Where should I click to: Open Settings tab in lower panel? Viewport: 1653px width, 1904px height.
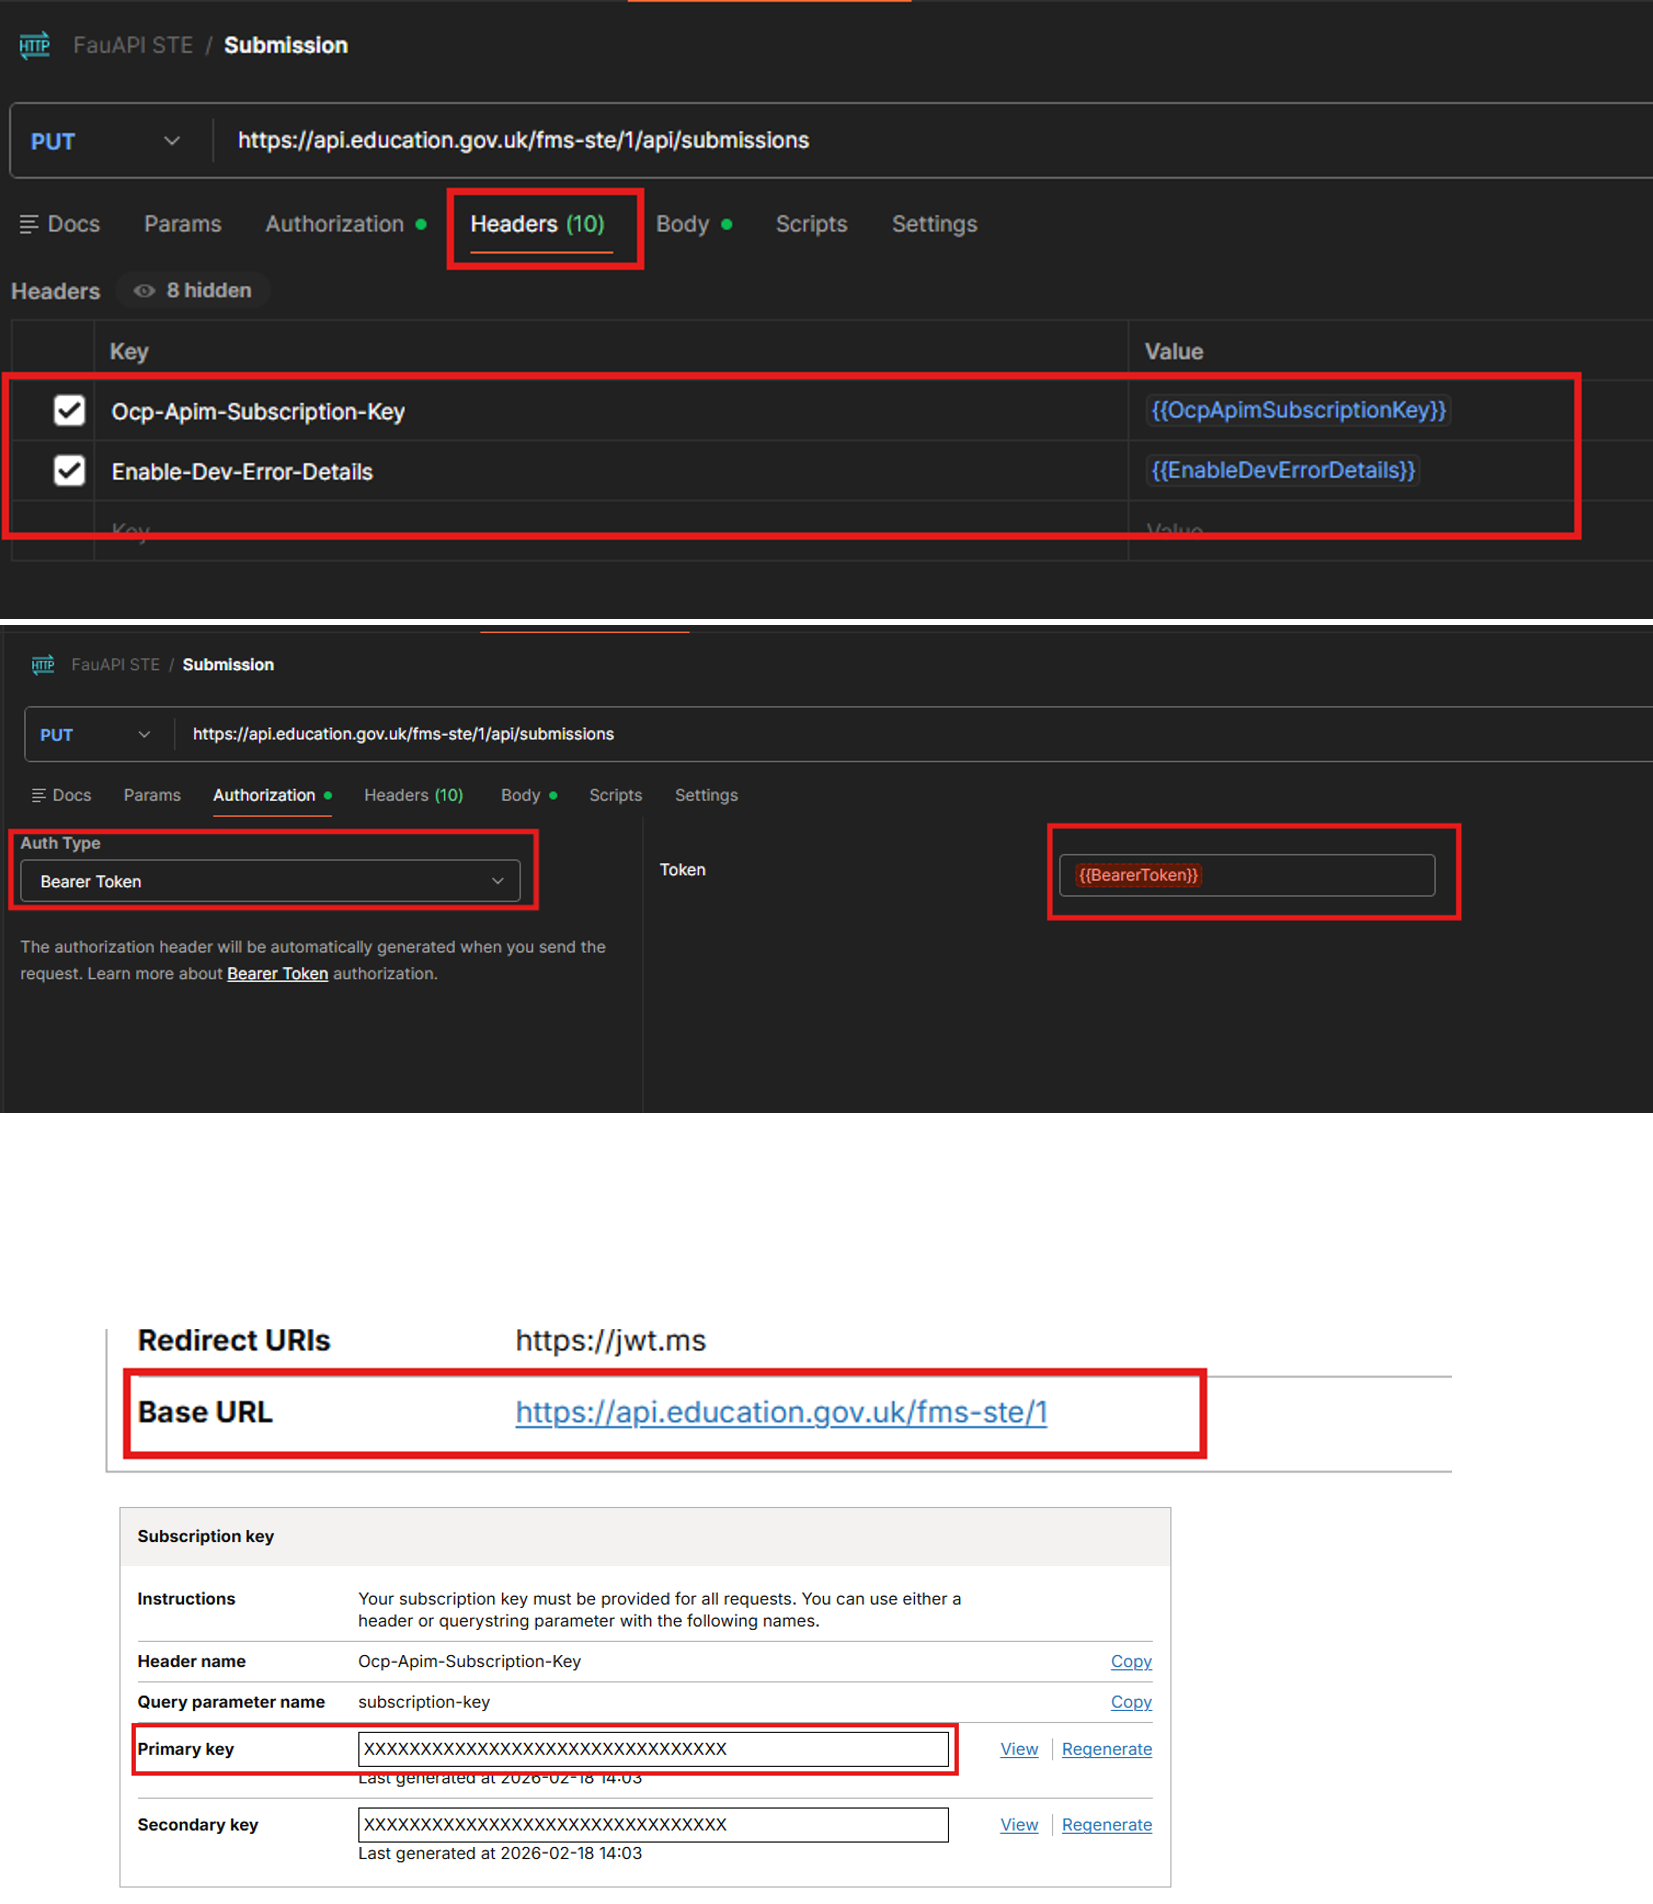pos(706,795)
